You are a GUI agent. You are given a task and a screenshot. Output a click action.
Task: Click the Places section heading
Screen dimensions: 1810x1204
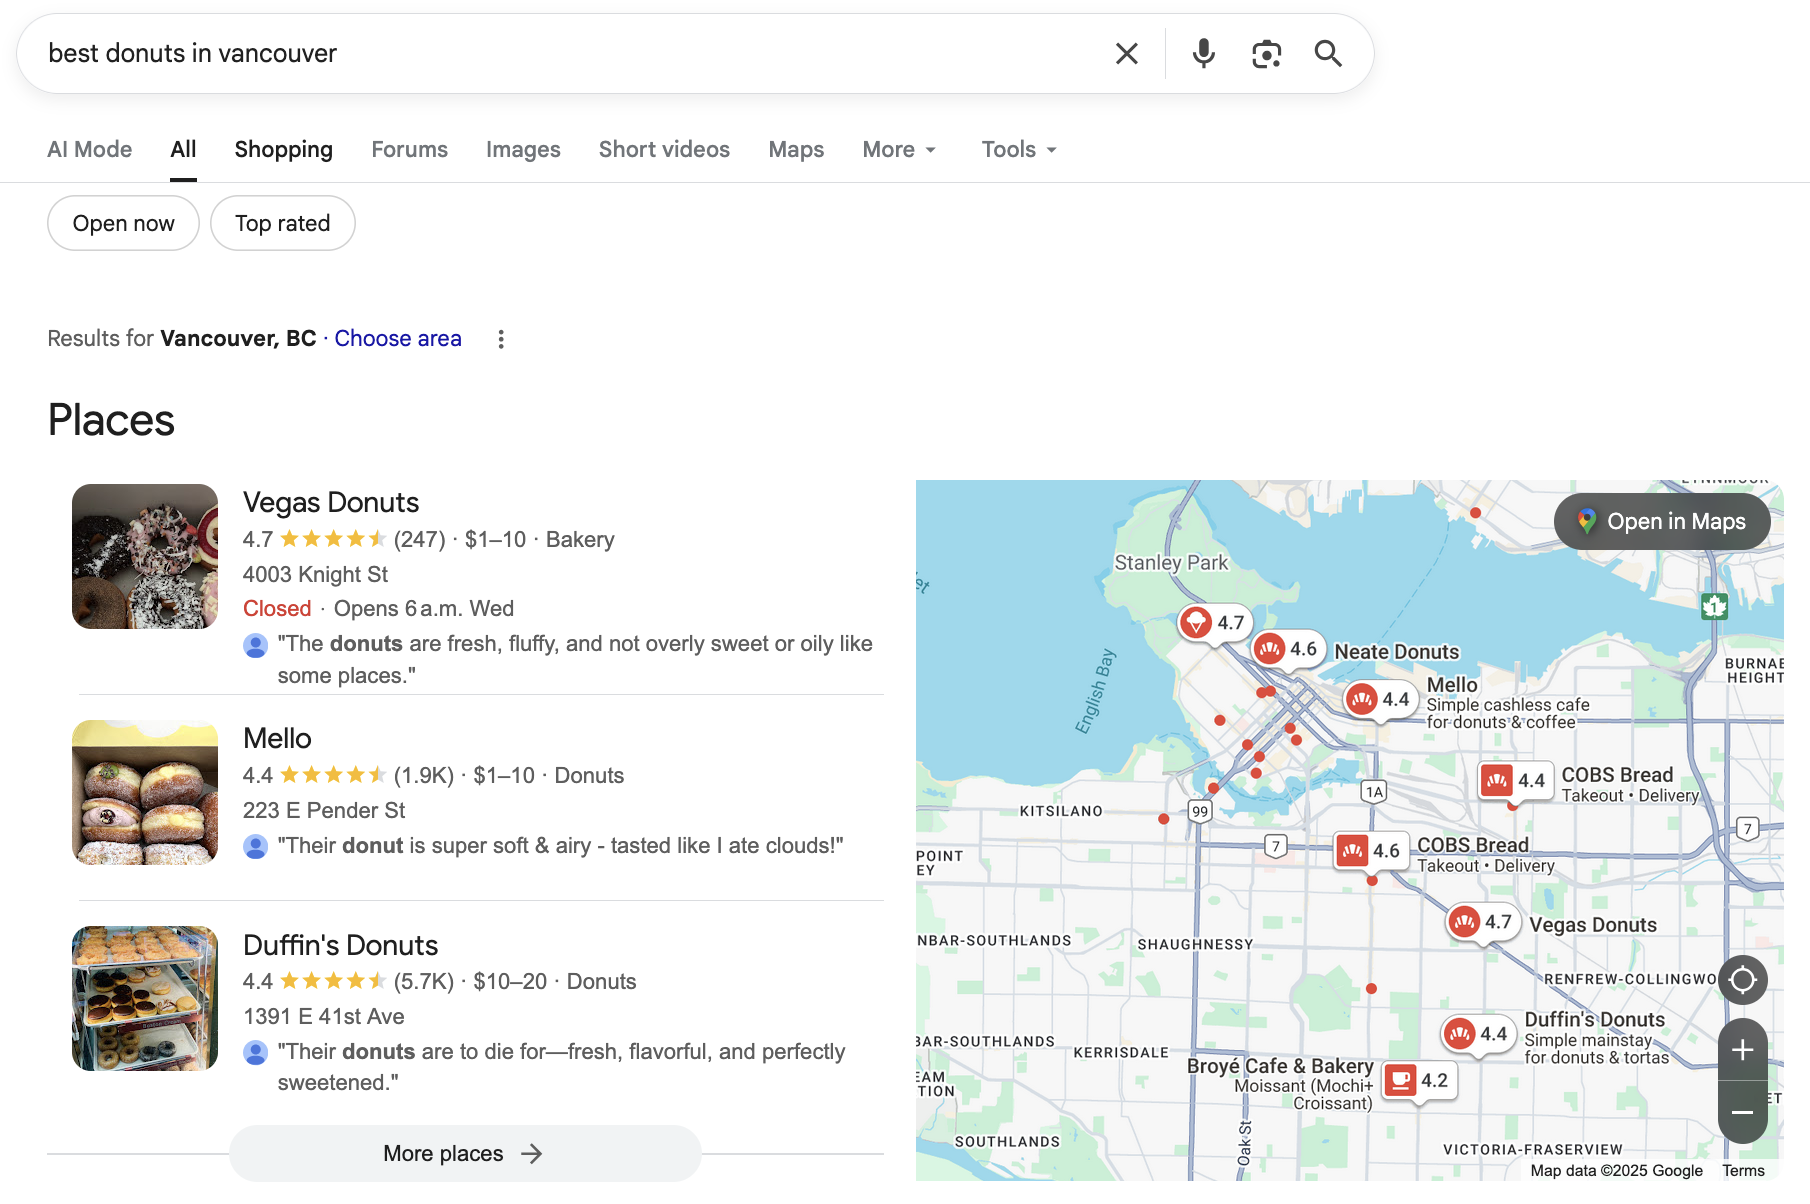click(111, 420)
